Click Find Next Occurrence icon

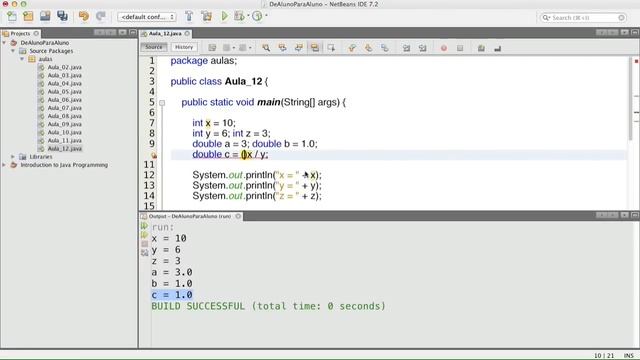click(299, 48)
